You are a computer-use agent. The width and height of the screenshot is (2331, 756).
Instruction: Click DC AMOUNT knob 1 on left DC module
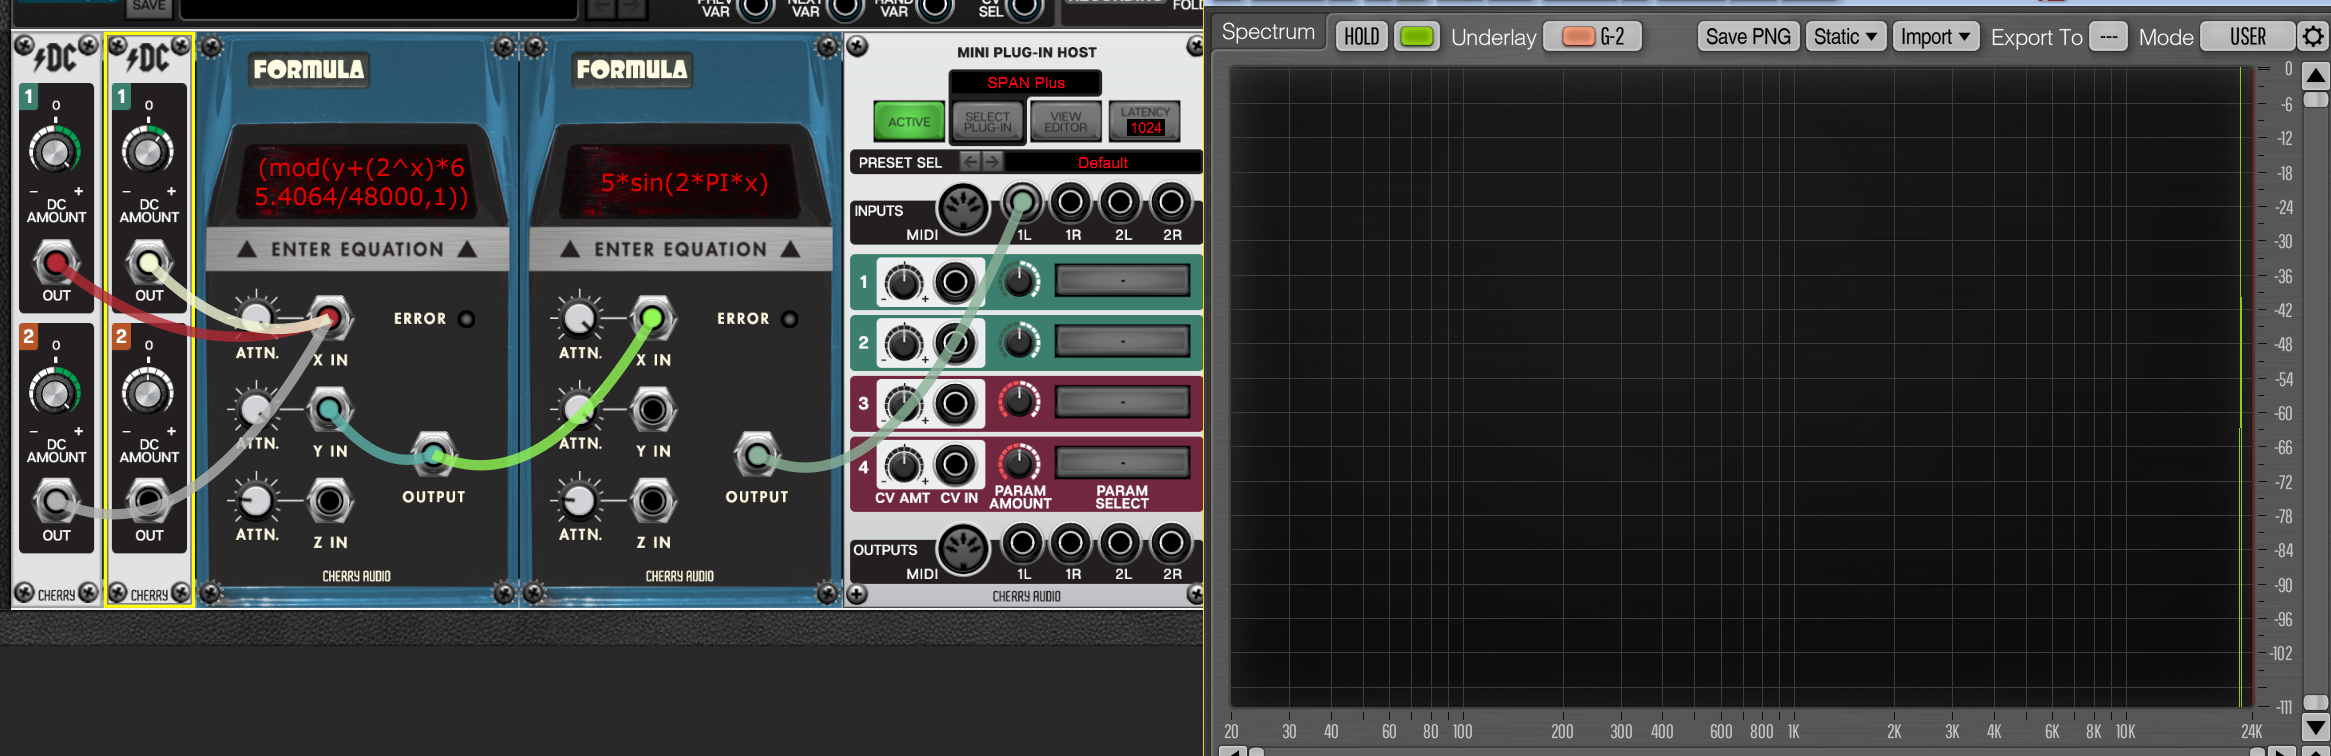(53, 152)
